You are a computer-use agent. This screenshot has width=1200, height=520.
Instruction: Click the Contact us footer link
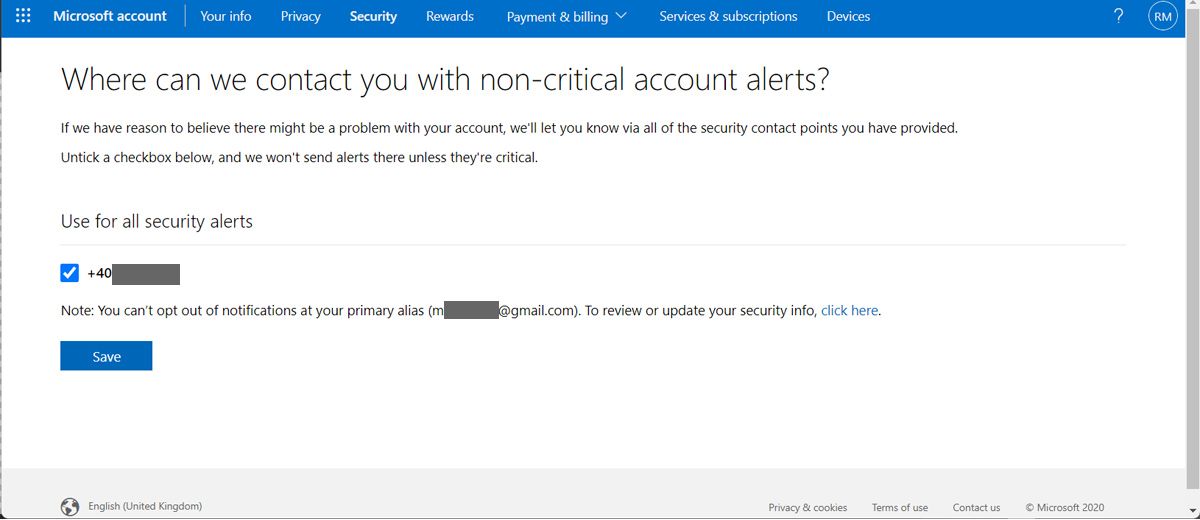[976, 507]
